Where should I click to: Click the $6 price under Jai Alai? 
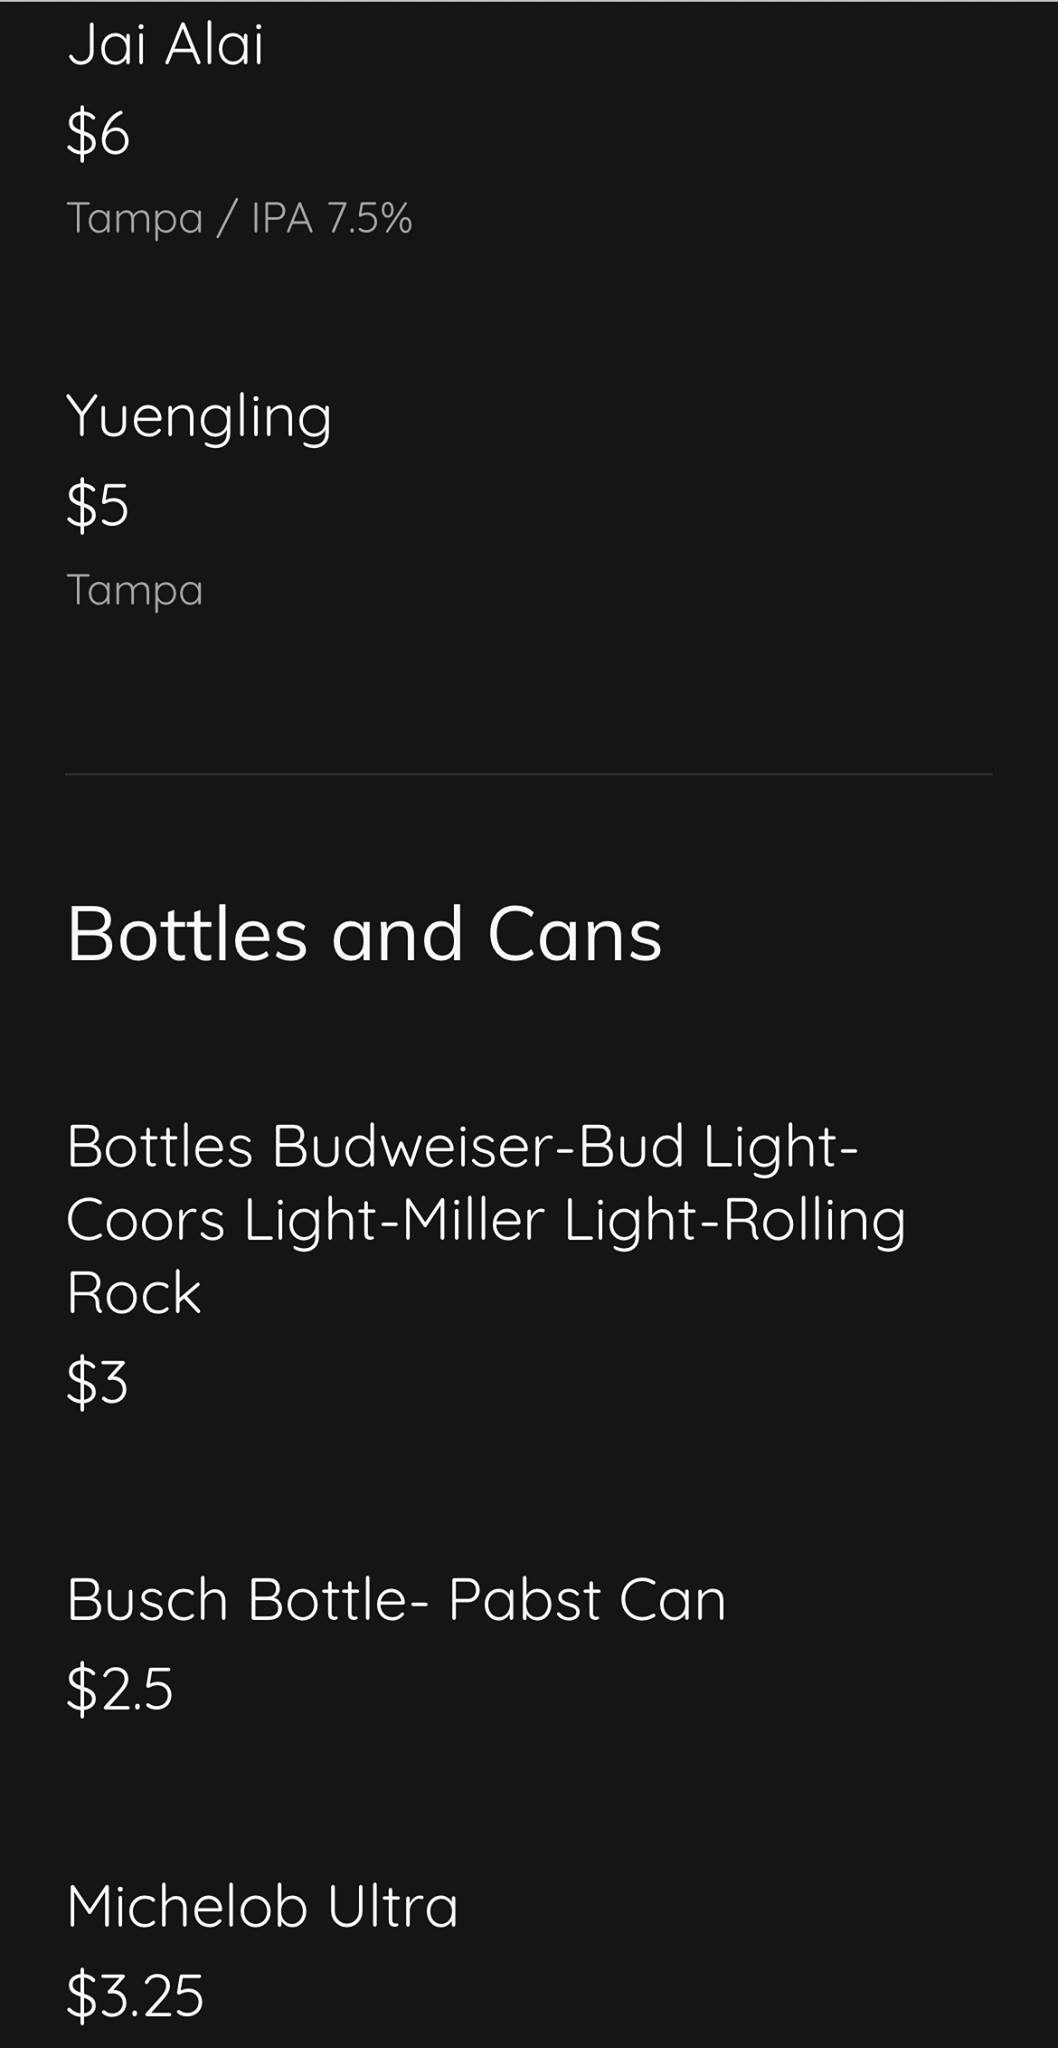click(x=98, y=134)
